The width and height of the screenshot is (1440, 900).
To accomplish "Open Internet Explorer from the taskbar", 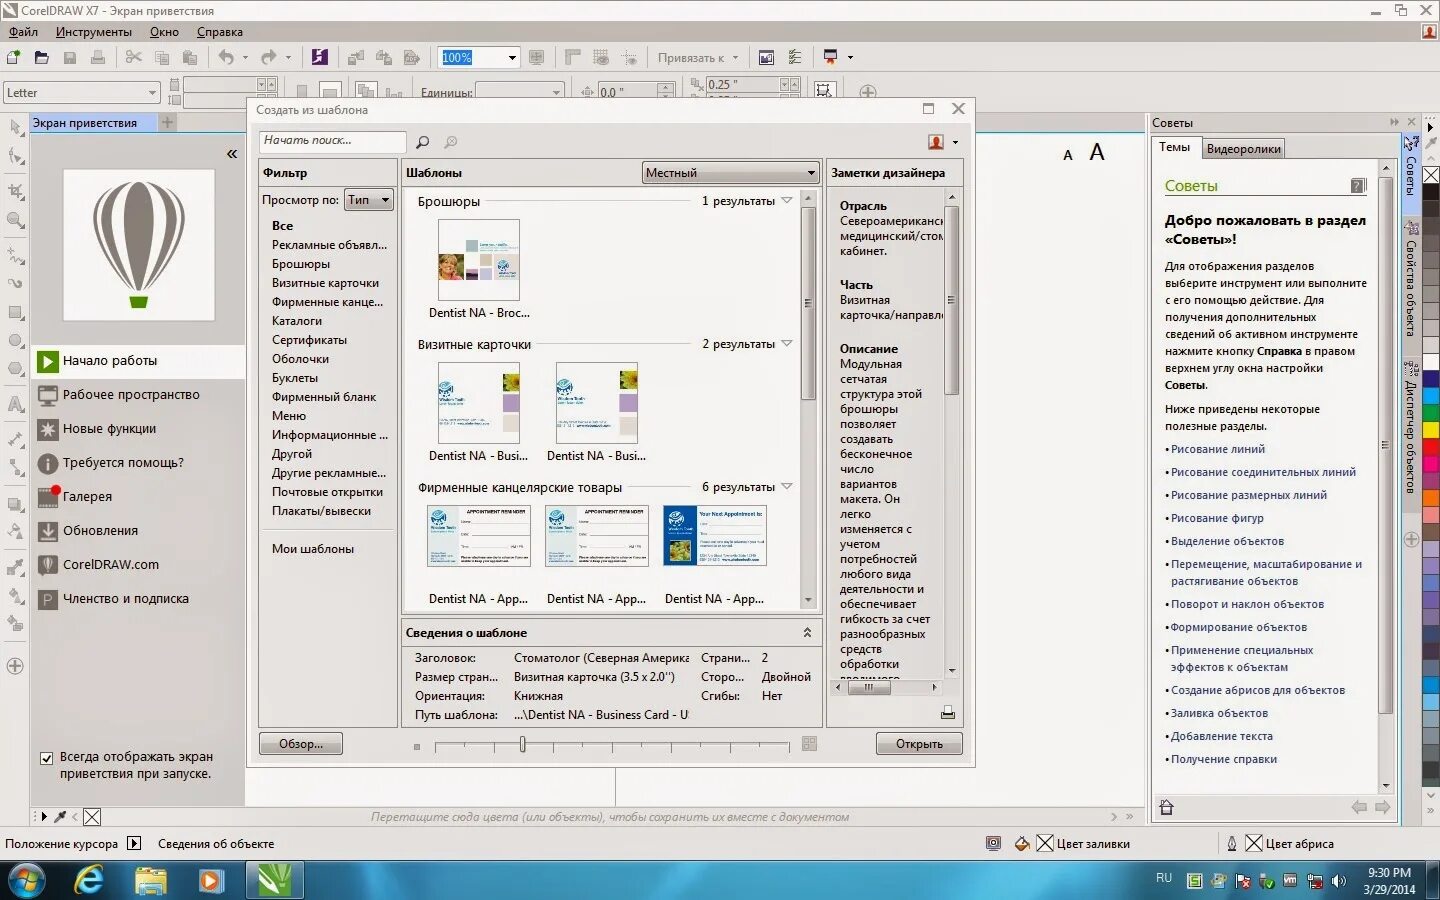I will click(89, 880).
